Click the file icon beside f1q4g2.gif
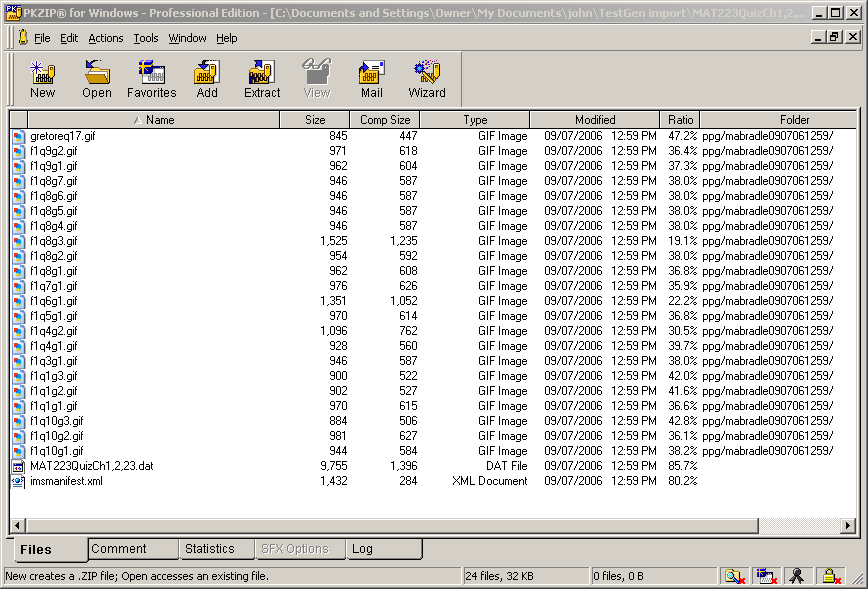Viewport: 868px width, 589px height. pyautogui.click(x=19, y=331)
